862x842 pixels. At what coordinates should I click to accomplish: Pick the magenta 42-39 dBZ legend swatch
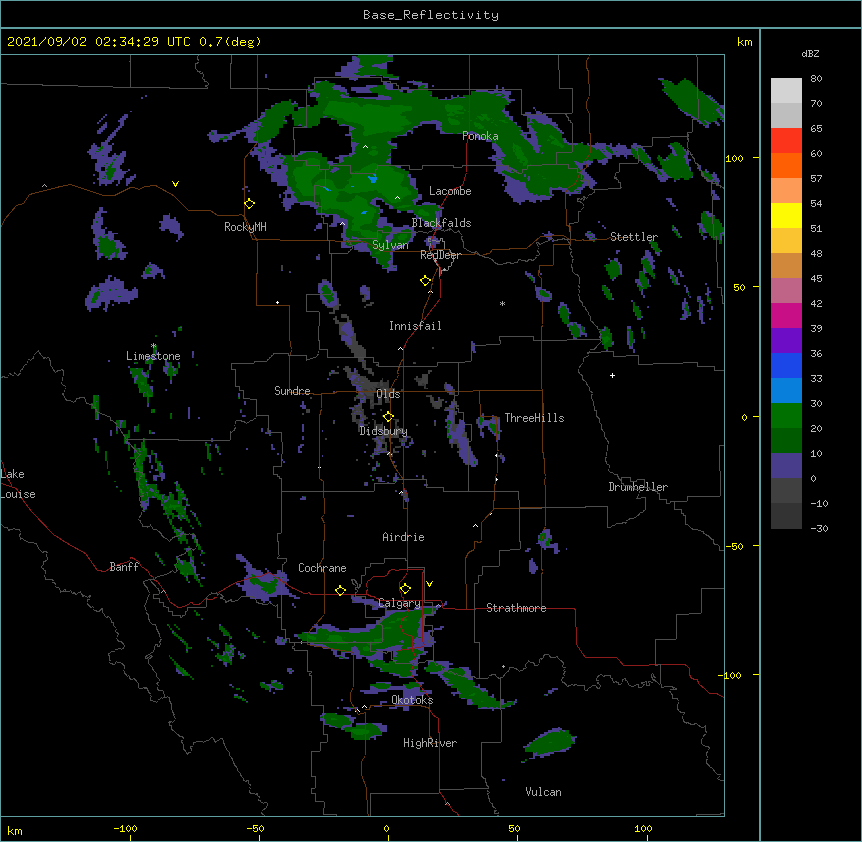(x=786, y=315)
